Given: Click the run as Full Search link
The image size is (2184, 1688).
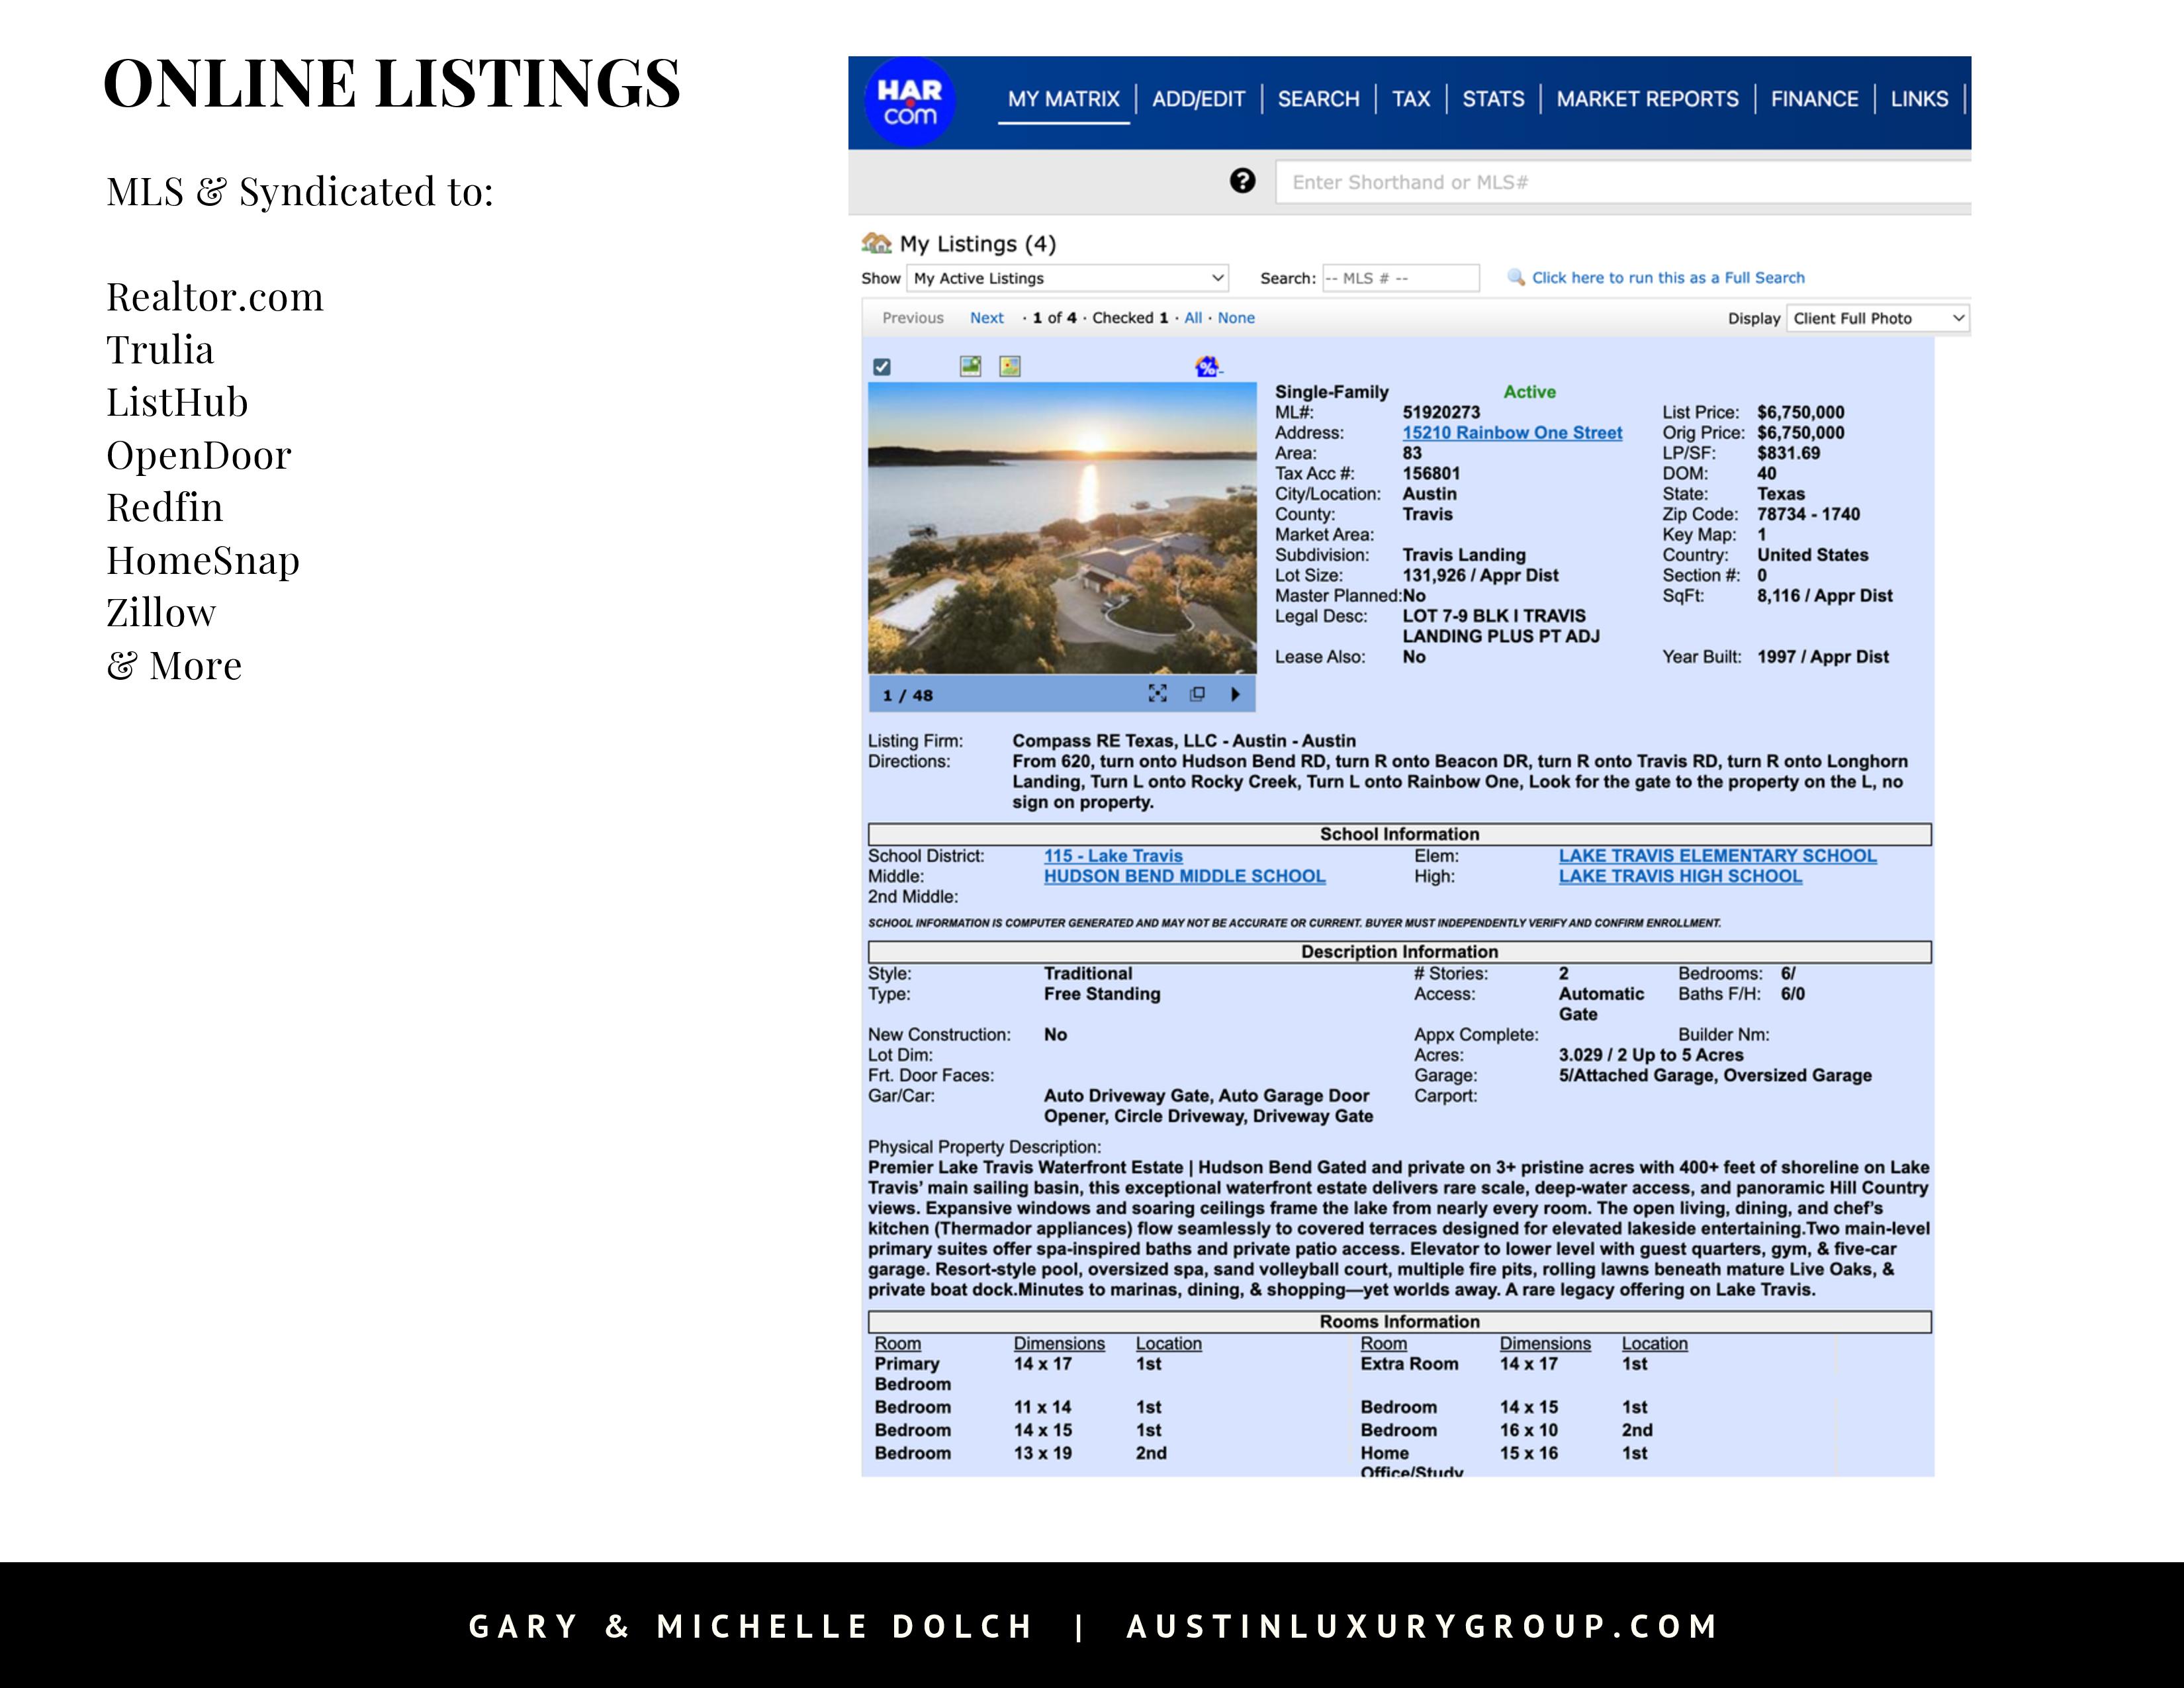Looking at the screenshot, I should click(x=1667, y=278).
